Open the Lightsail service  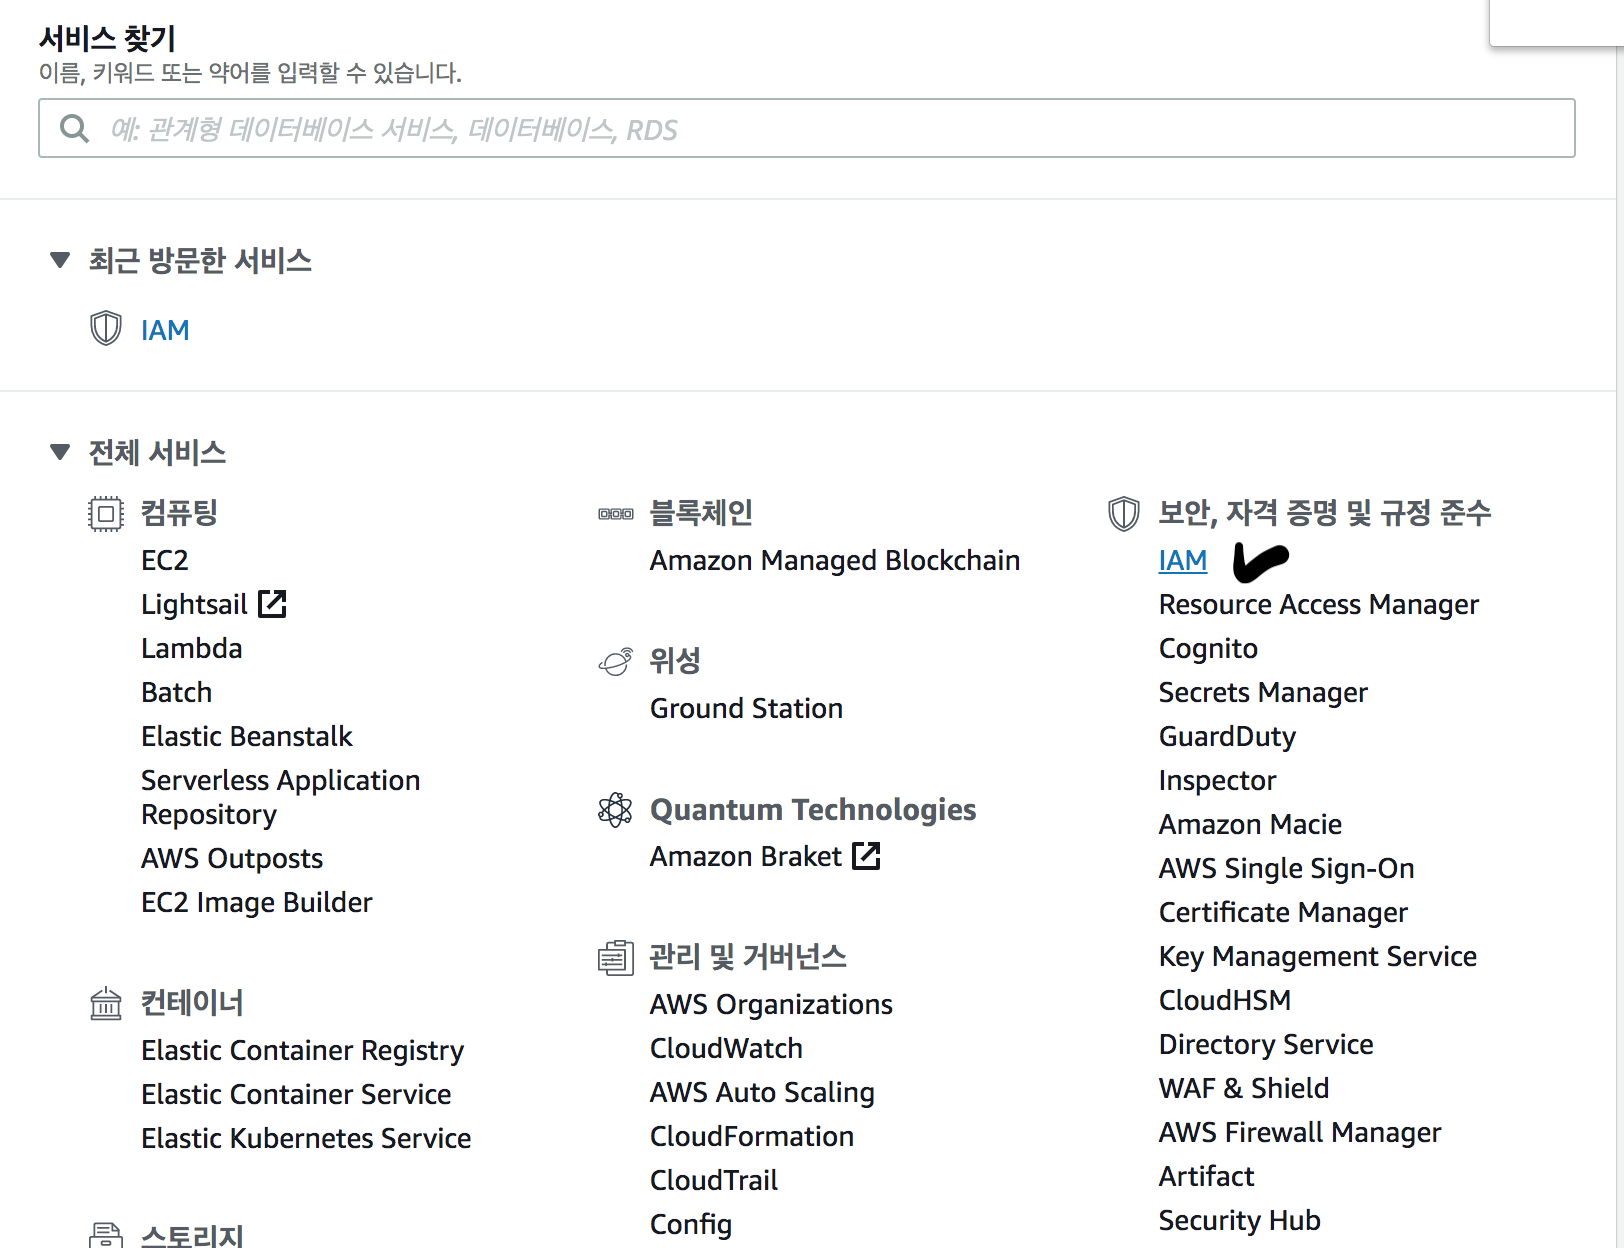194,605
